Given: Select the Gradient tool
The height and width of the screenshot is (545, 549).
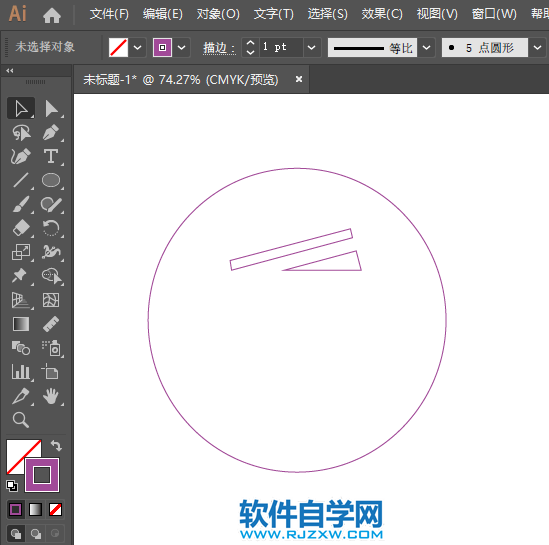Looking at the screenshot, I should [21, 324].
